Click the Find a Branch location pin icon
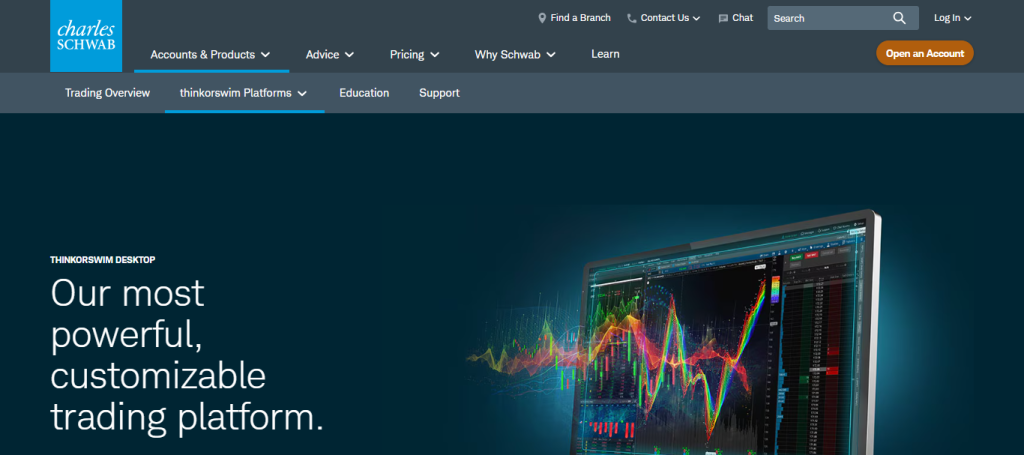Screen dimensions: 1024x455 (541, 18)
